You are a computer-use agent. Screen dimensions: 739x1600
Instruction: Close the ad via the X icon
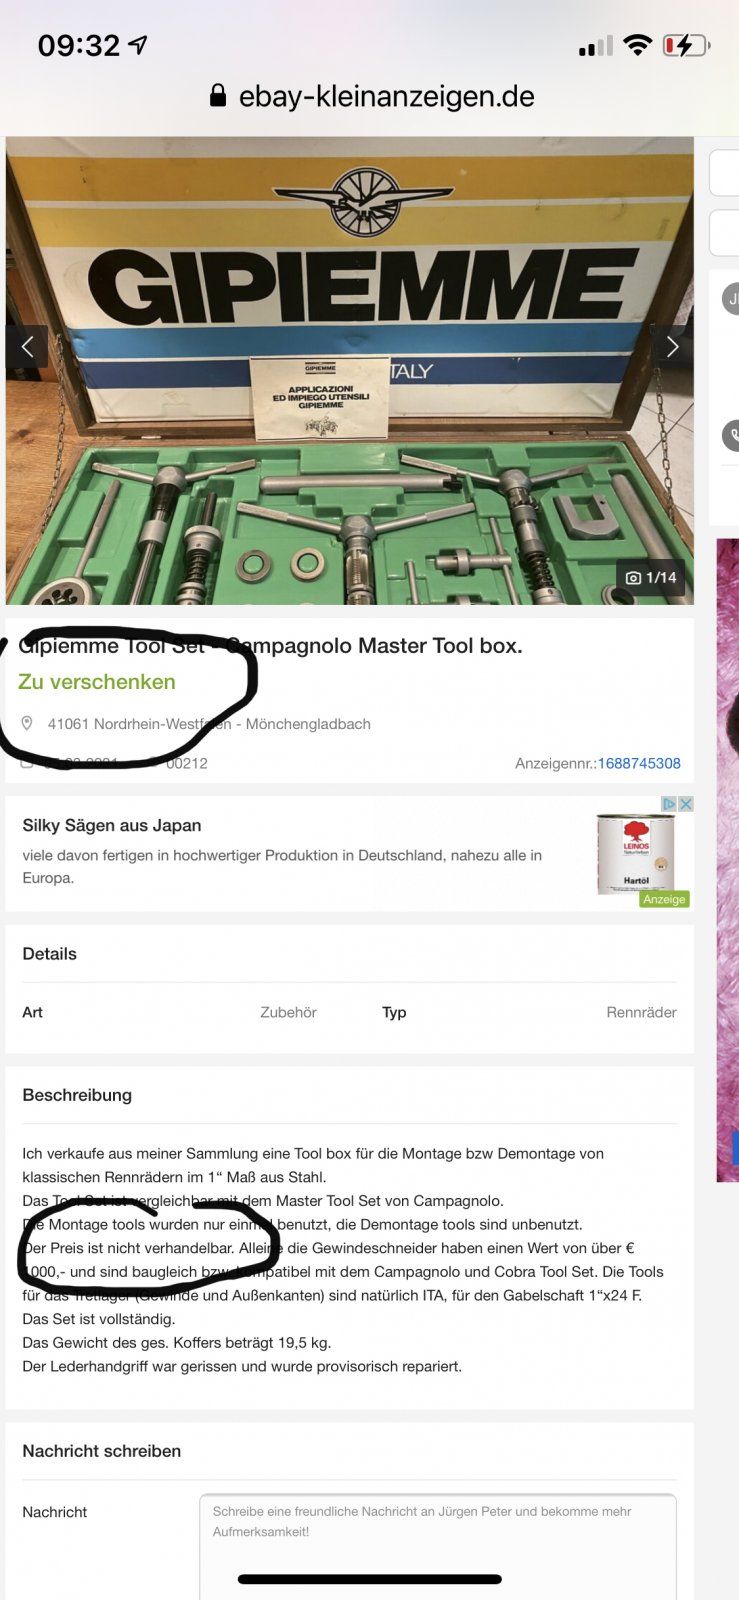685,804
